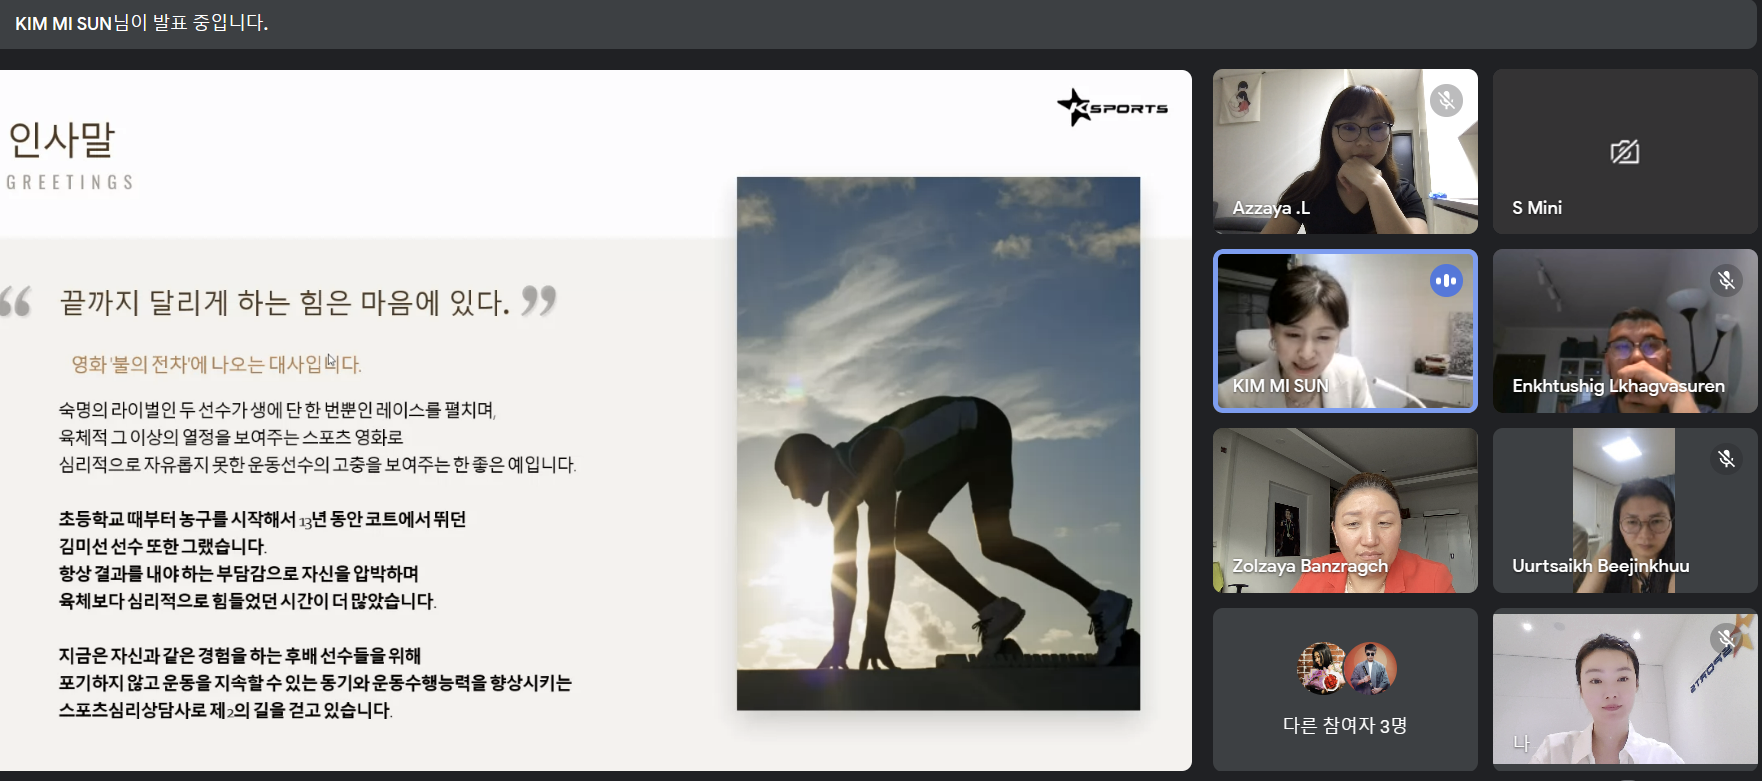Select Enkhtushig Lkhagvasuren video tile
The height and width of the screenshot is (781, 1762).
pos(1625,331)
